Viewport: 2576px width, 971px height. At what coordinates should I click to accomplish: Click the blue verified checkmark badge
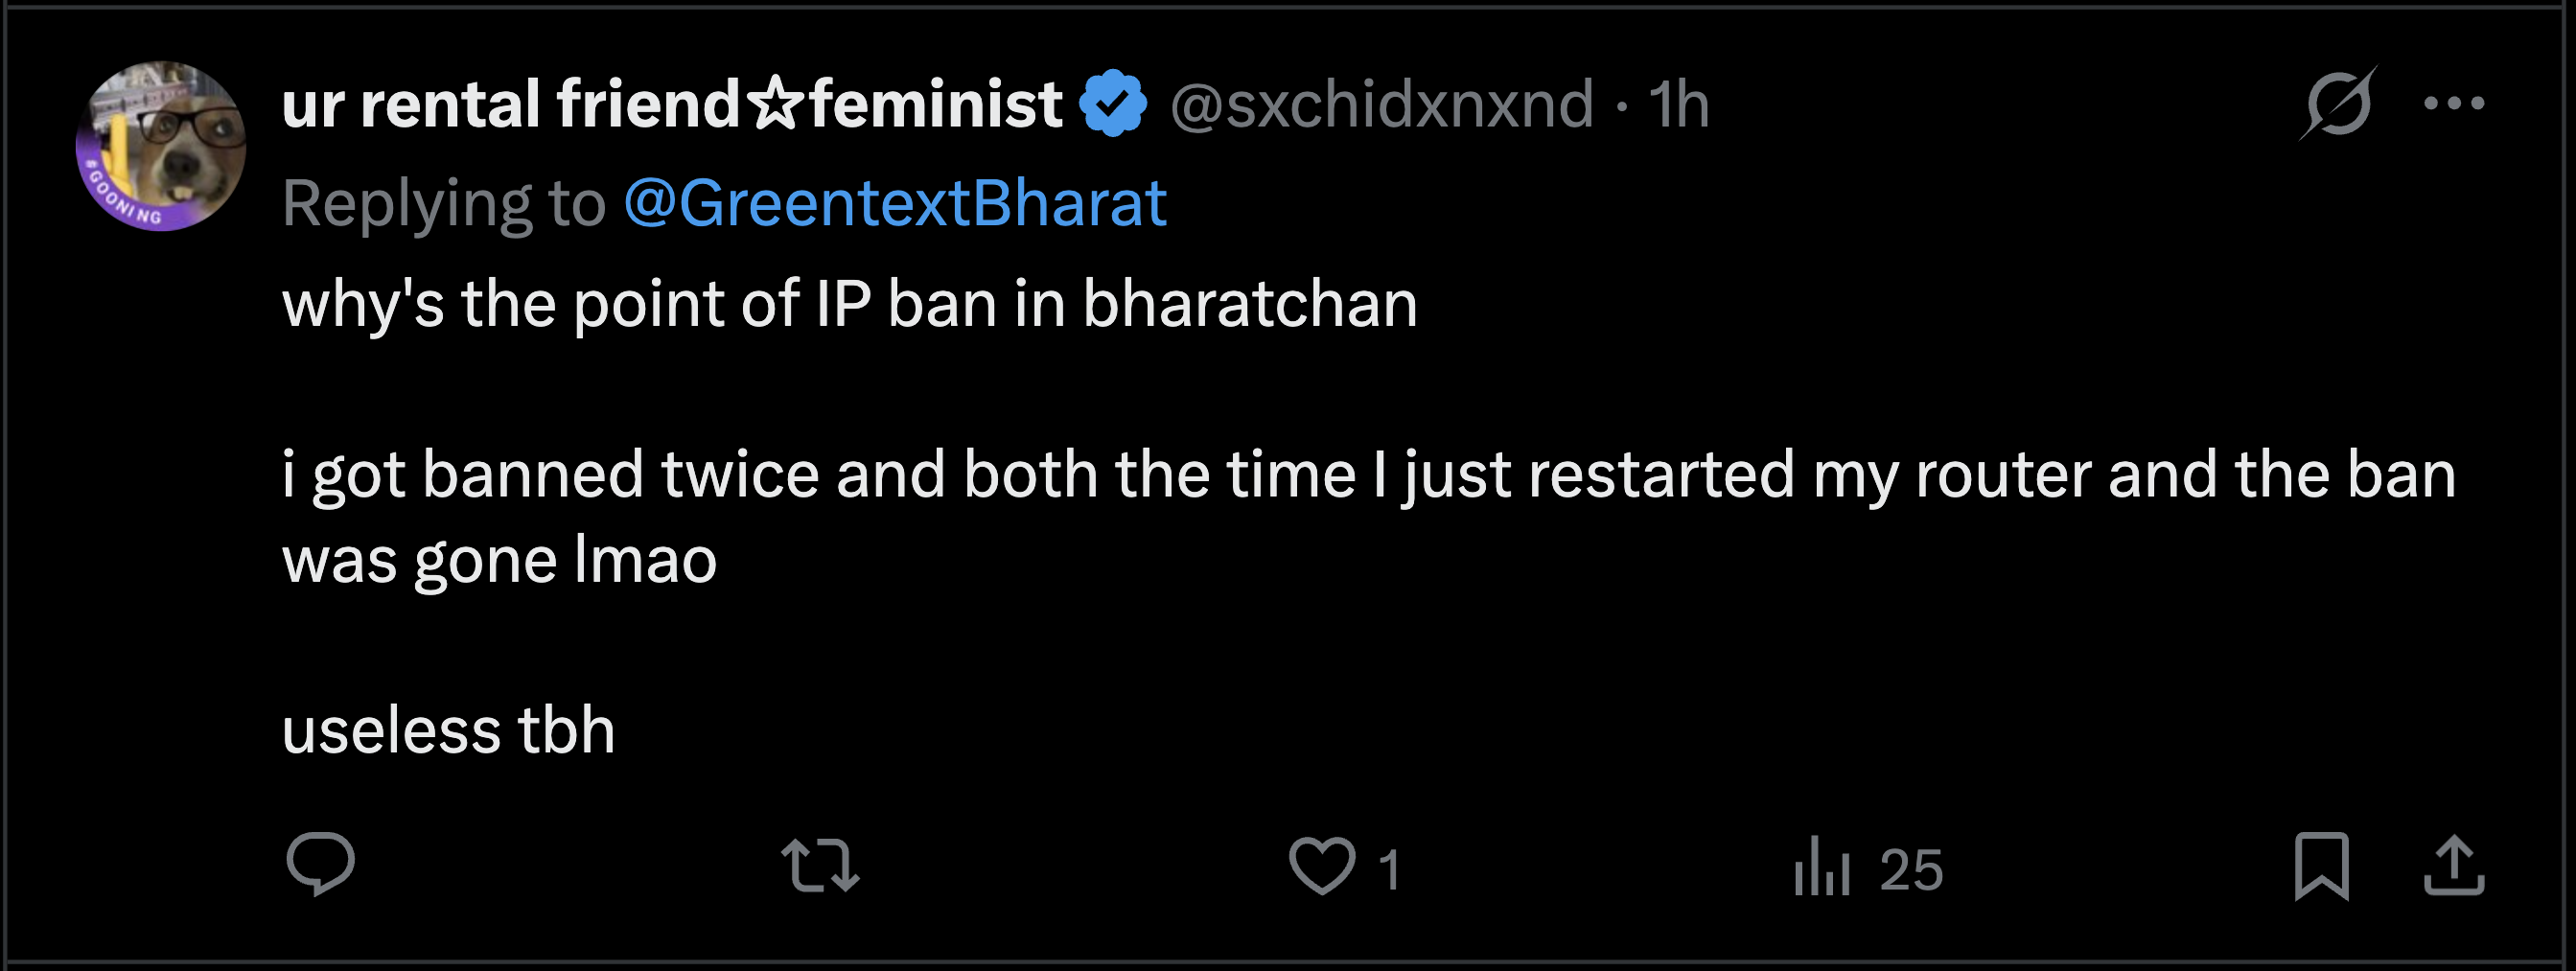coord(1113,104)
